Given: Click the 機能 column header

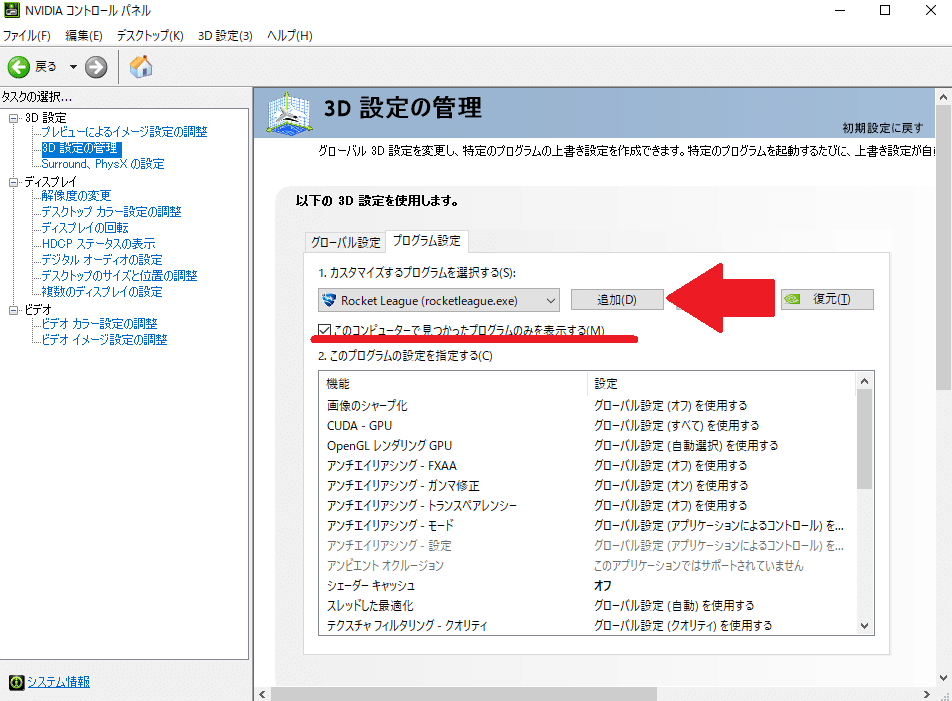Looking at the screenshot, I should click(453, 384).
